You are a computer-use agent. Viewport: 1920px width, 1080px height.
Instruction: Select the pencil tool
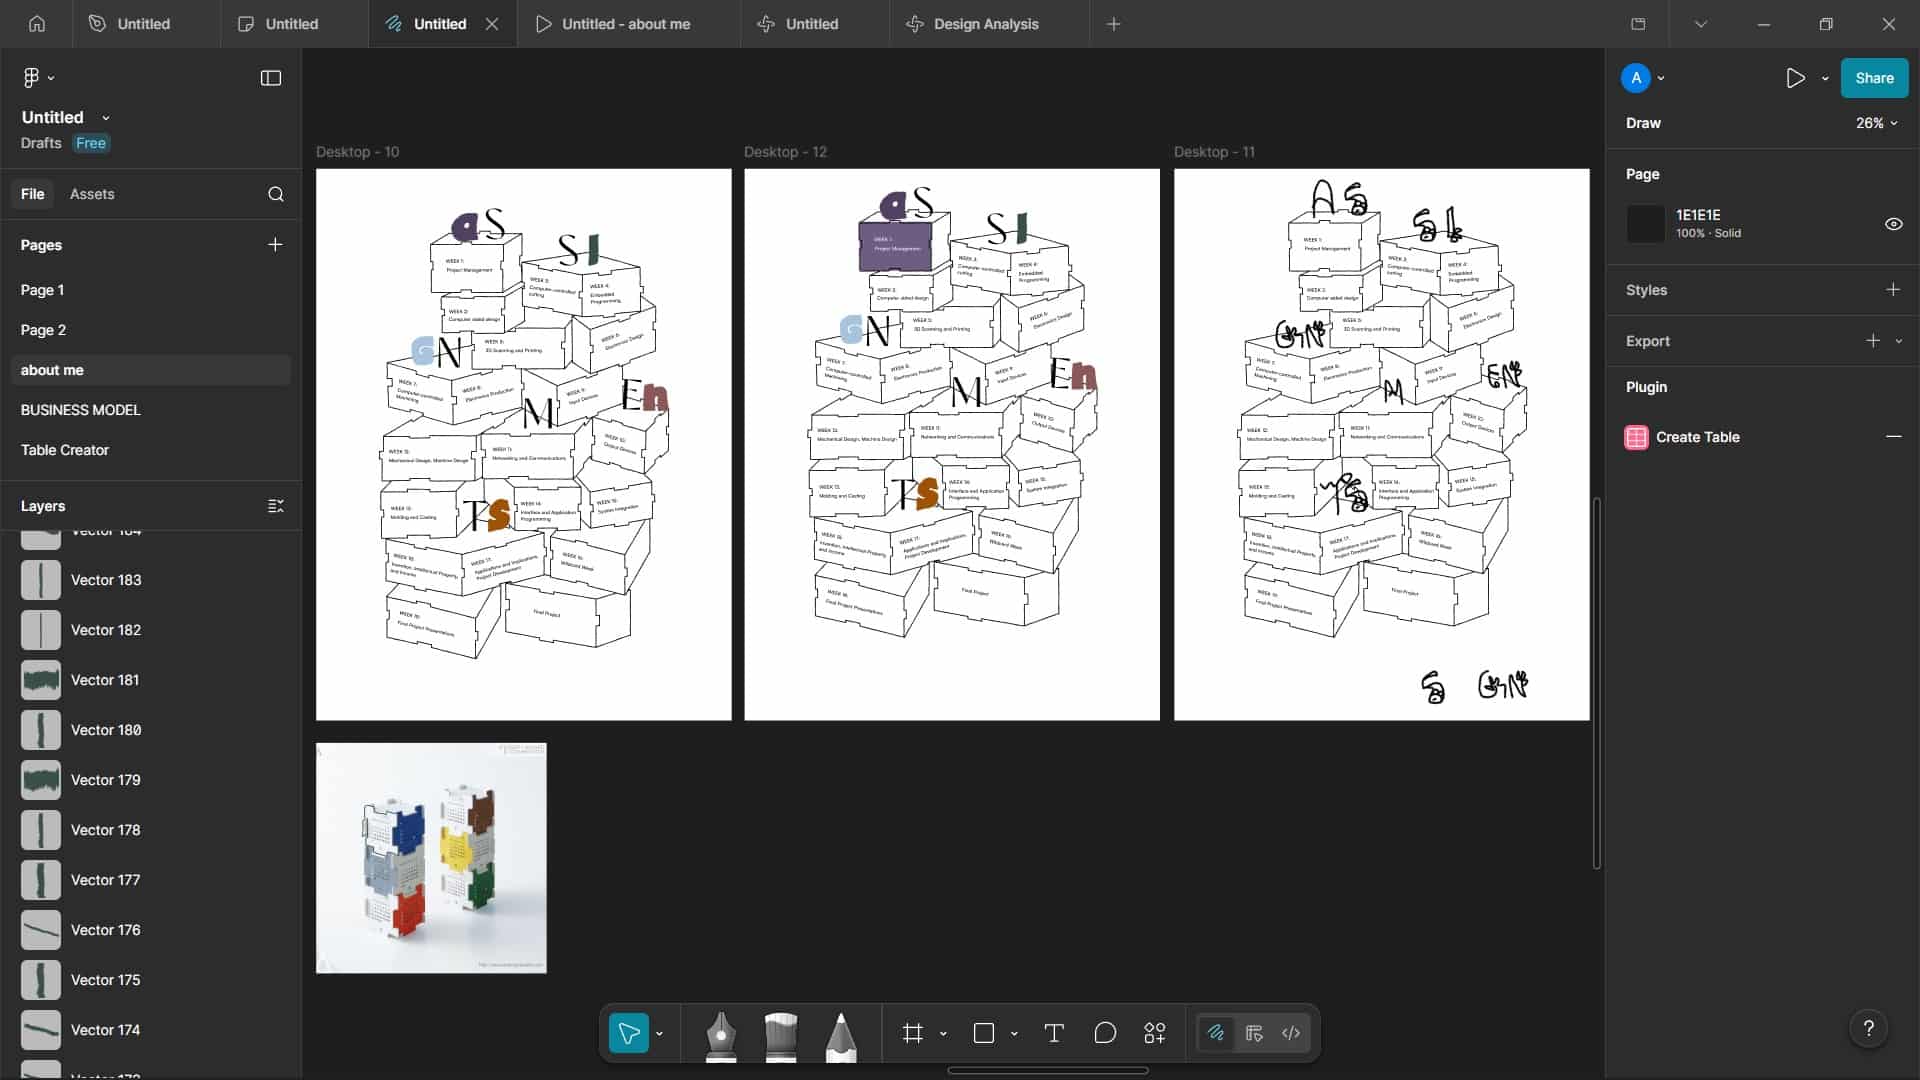(x=841, y=1035)
